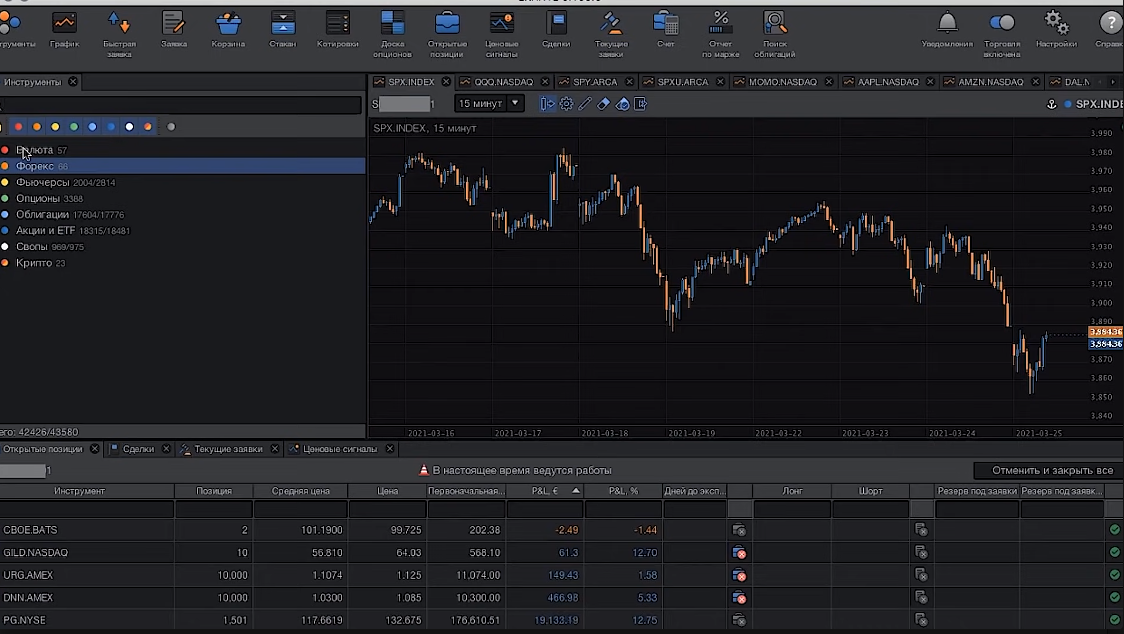Screen dimensions: 1124x634
Task: Open chart settings gear icon
Action: tap(566, 104)
